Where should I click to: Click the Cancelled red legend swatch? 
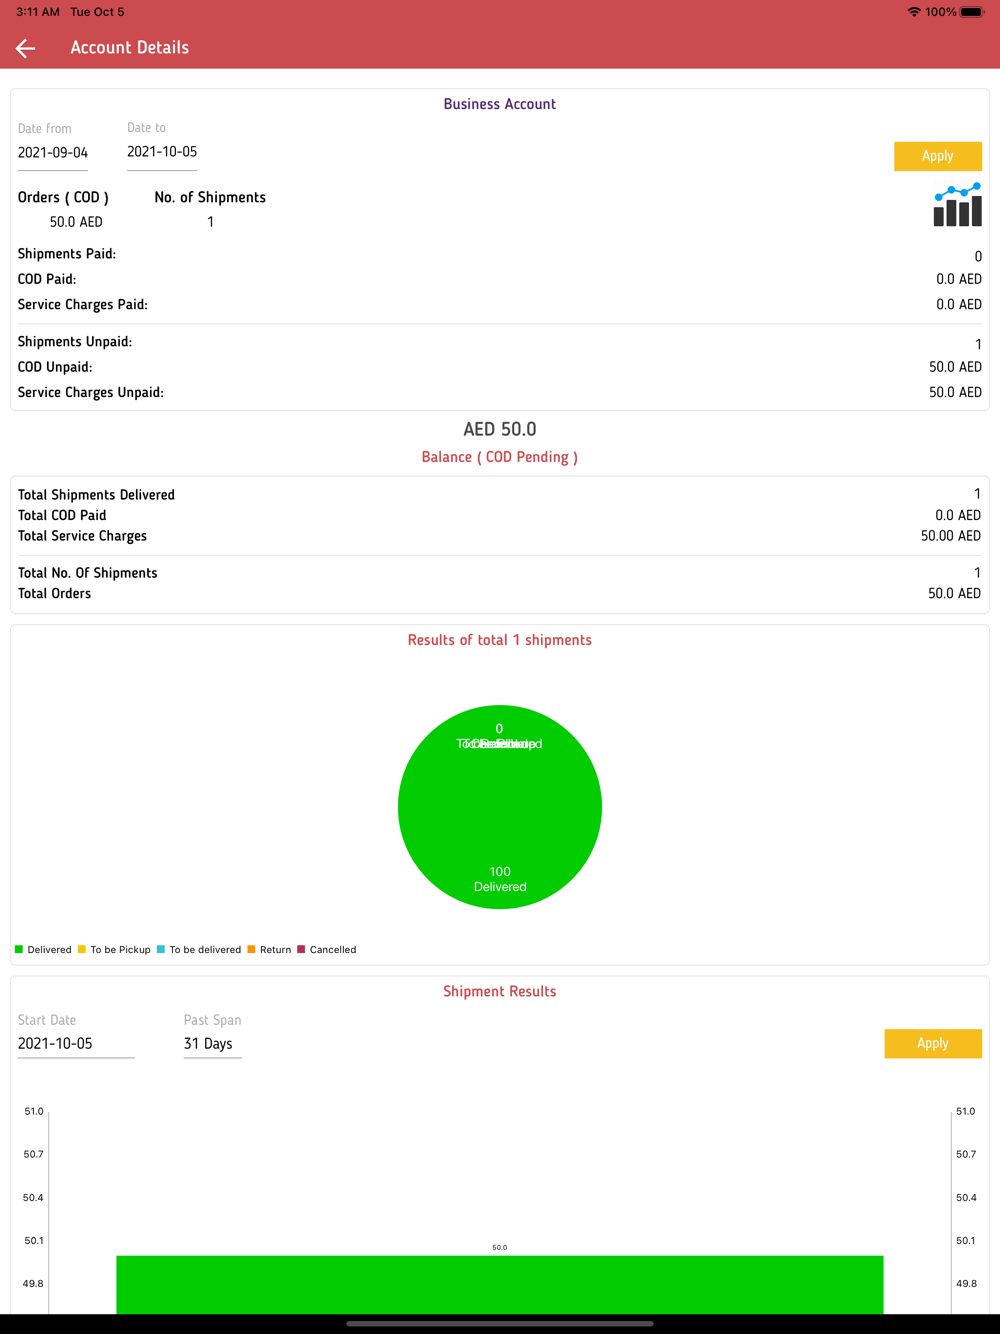(x=301, y=949)
